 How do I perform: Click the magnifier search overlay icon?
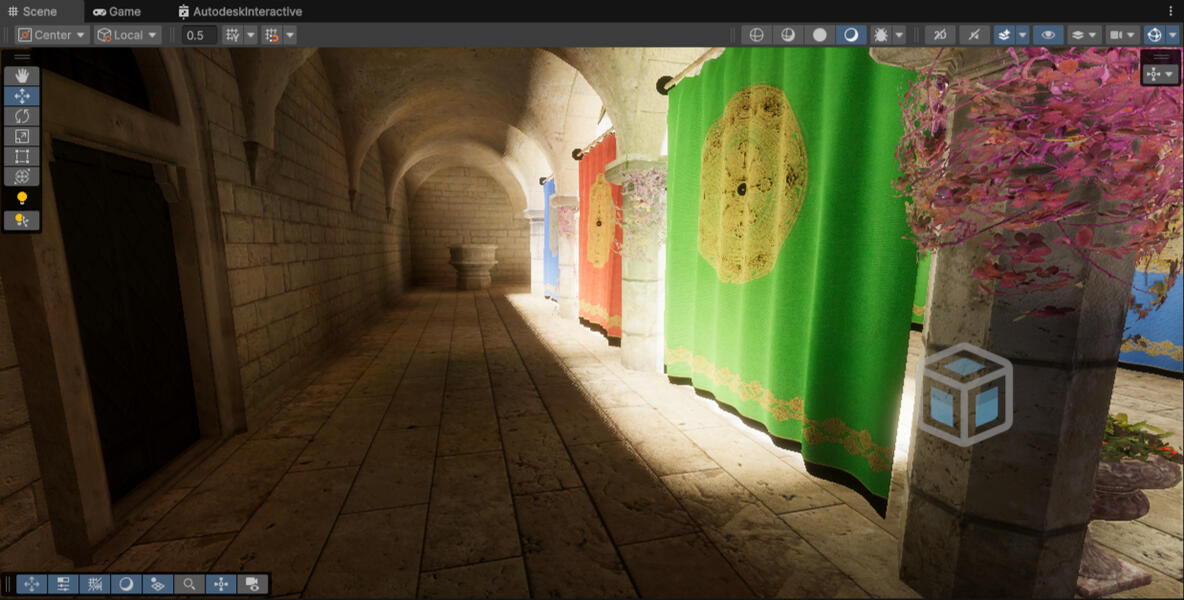[x=188, y=584]
